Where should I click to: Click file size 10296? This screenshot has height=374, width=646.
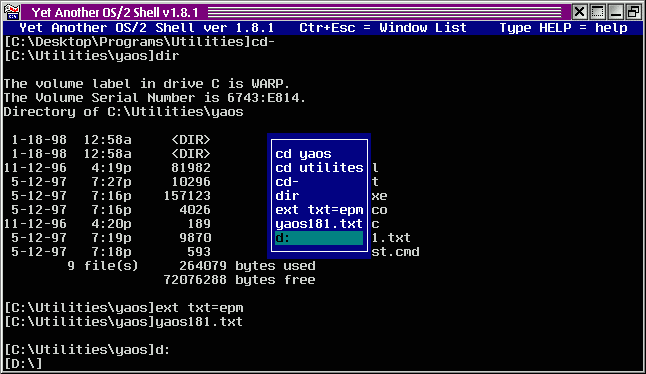[191, 182]
